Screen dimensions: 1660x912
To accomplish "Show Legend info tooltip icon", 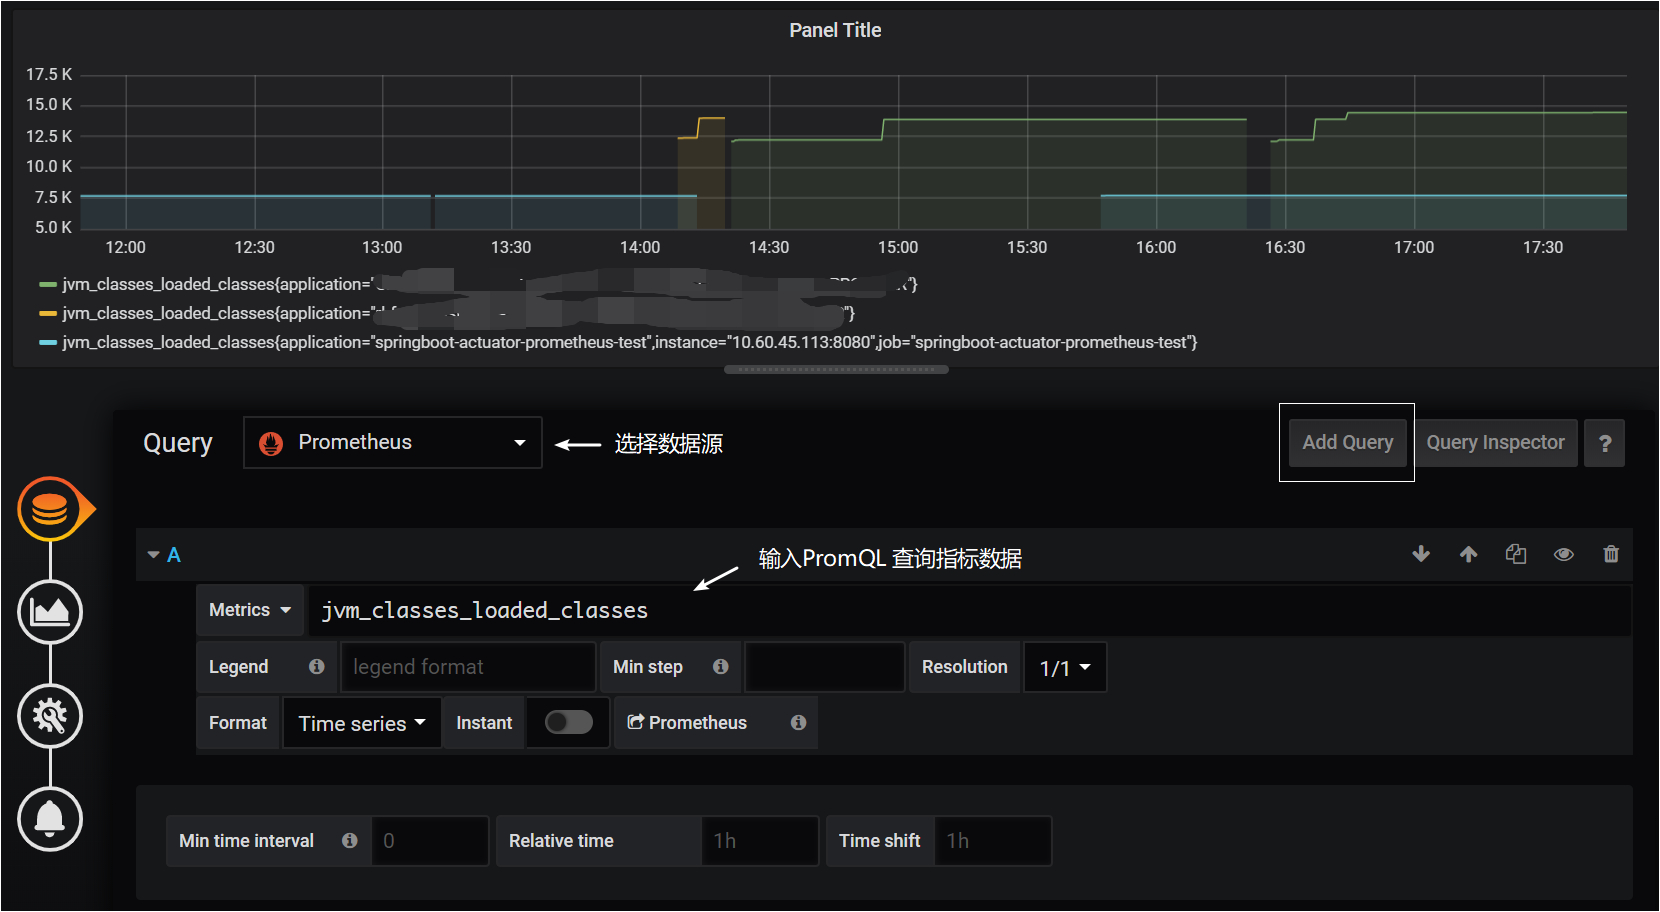I will tap(317, 666).
